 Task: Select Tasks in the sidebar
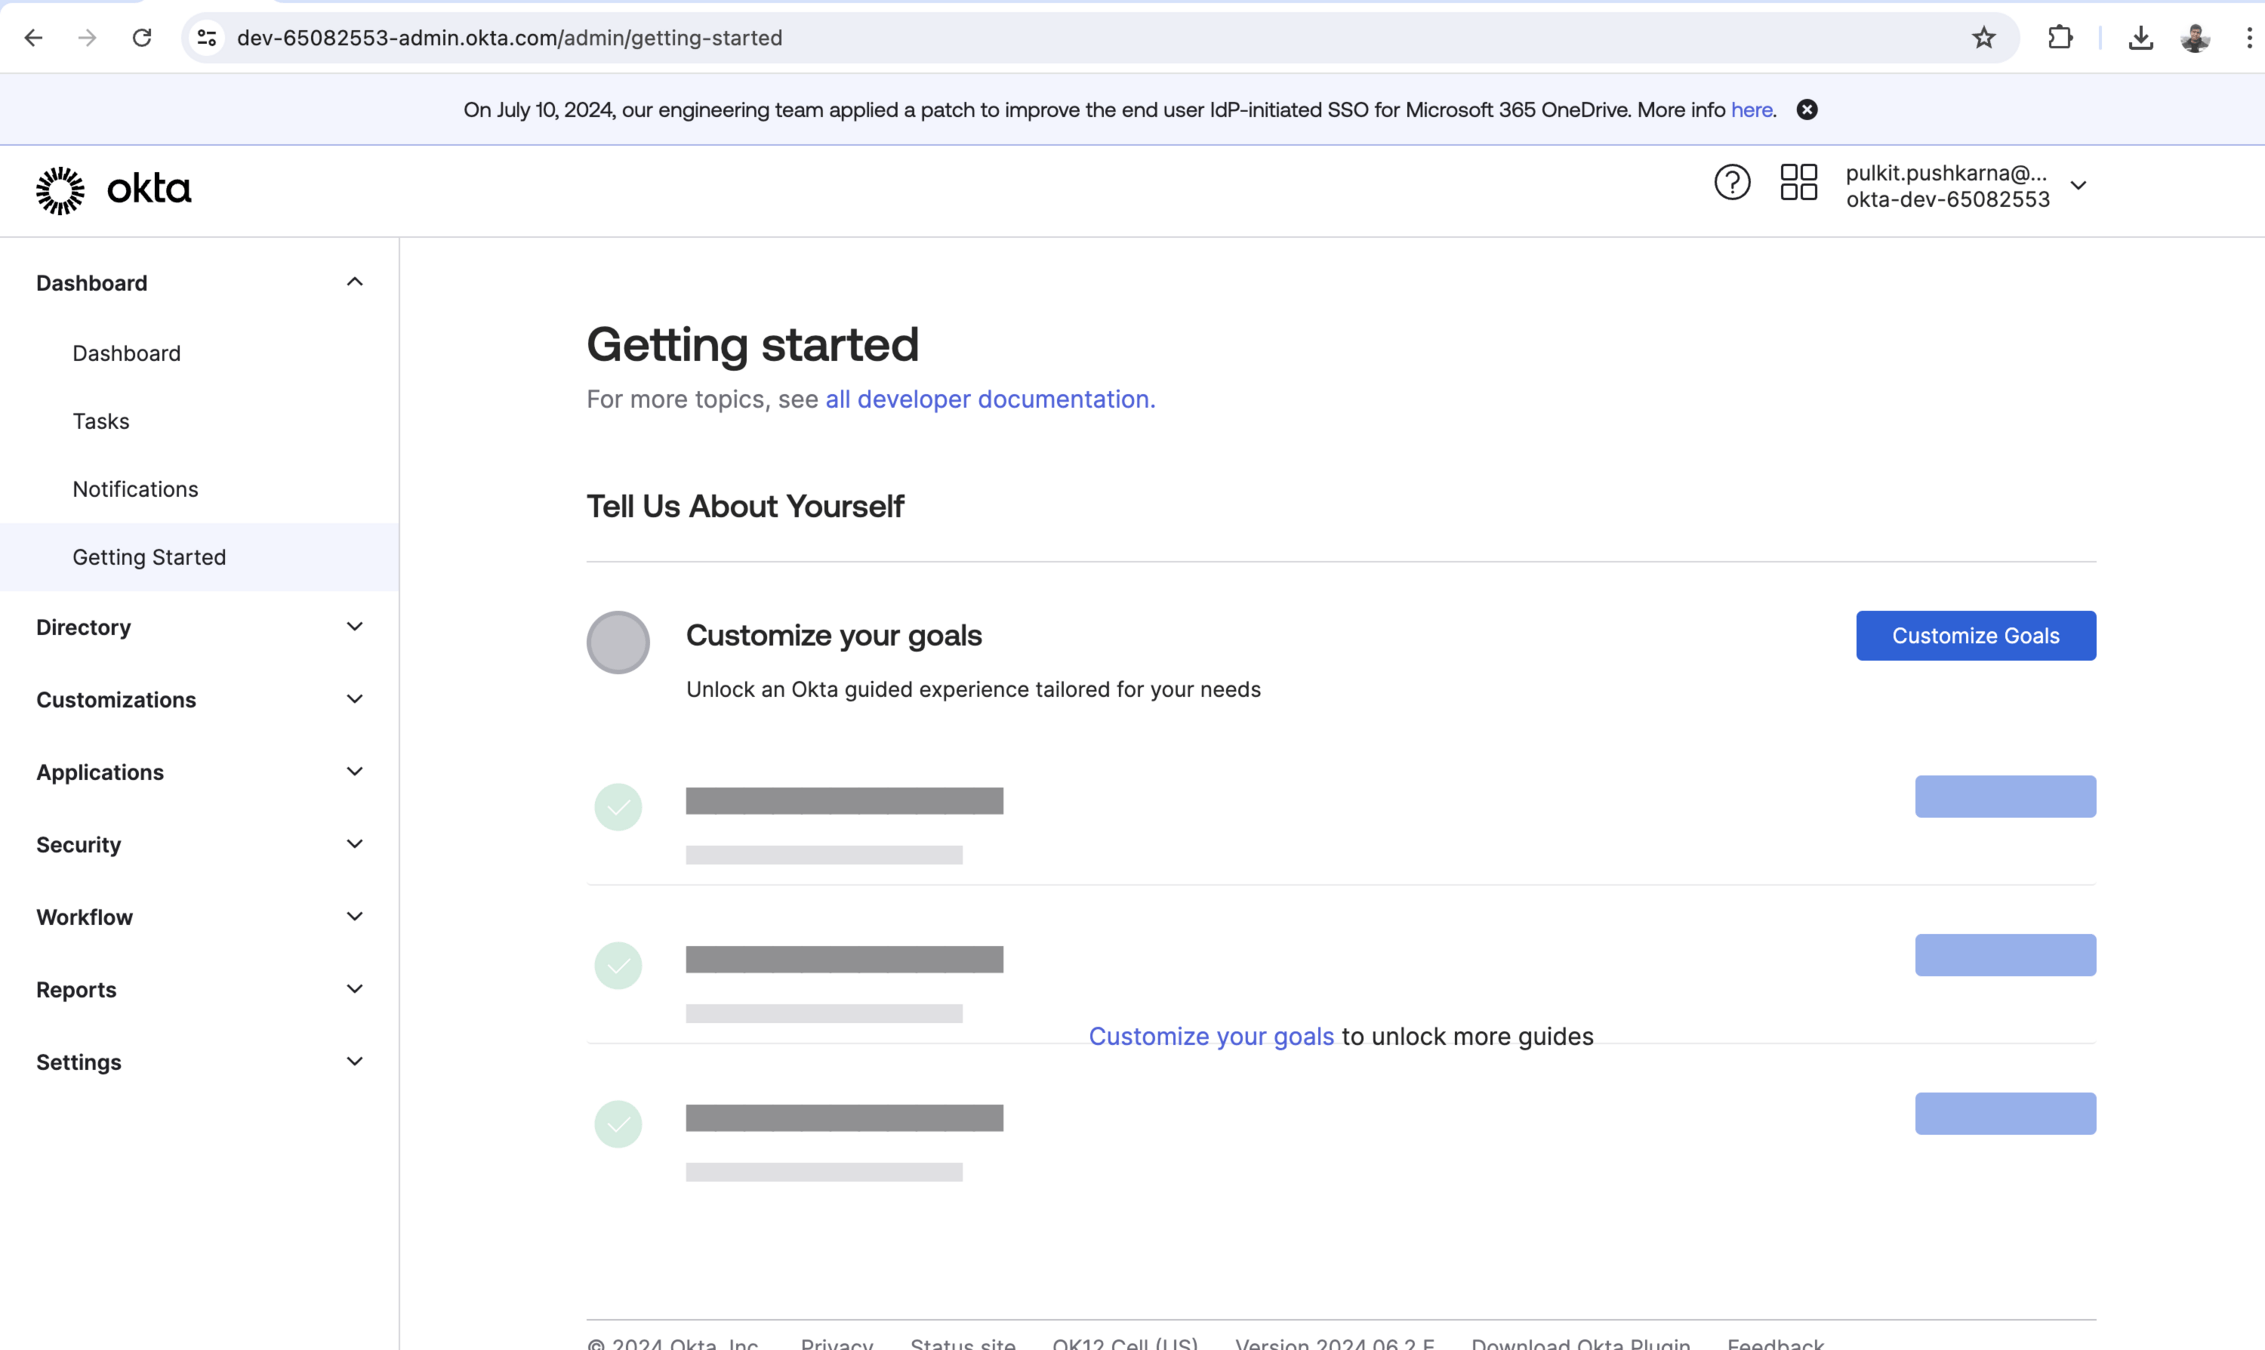[x=101, y=421]
